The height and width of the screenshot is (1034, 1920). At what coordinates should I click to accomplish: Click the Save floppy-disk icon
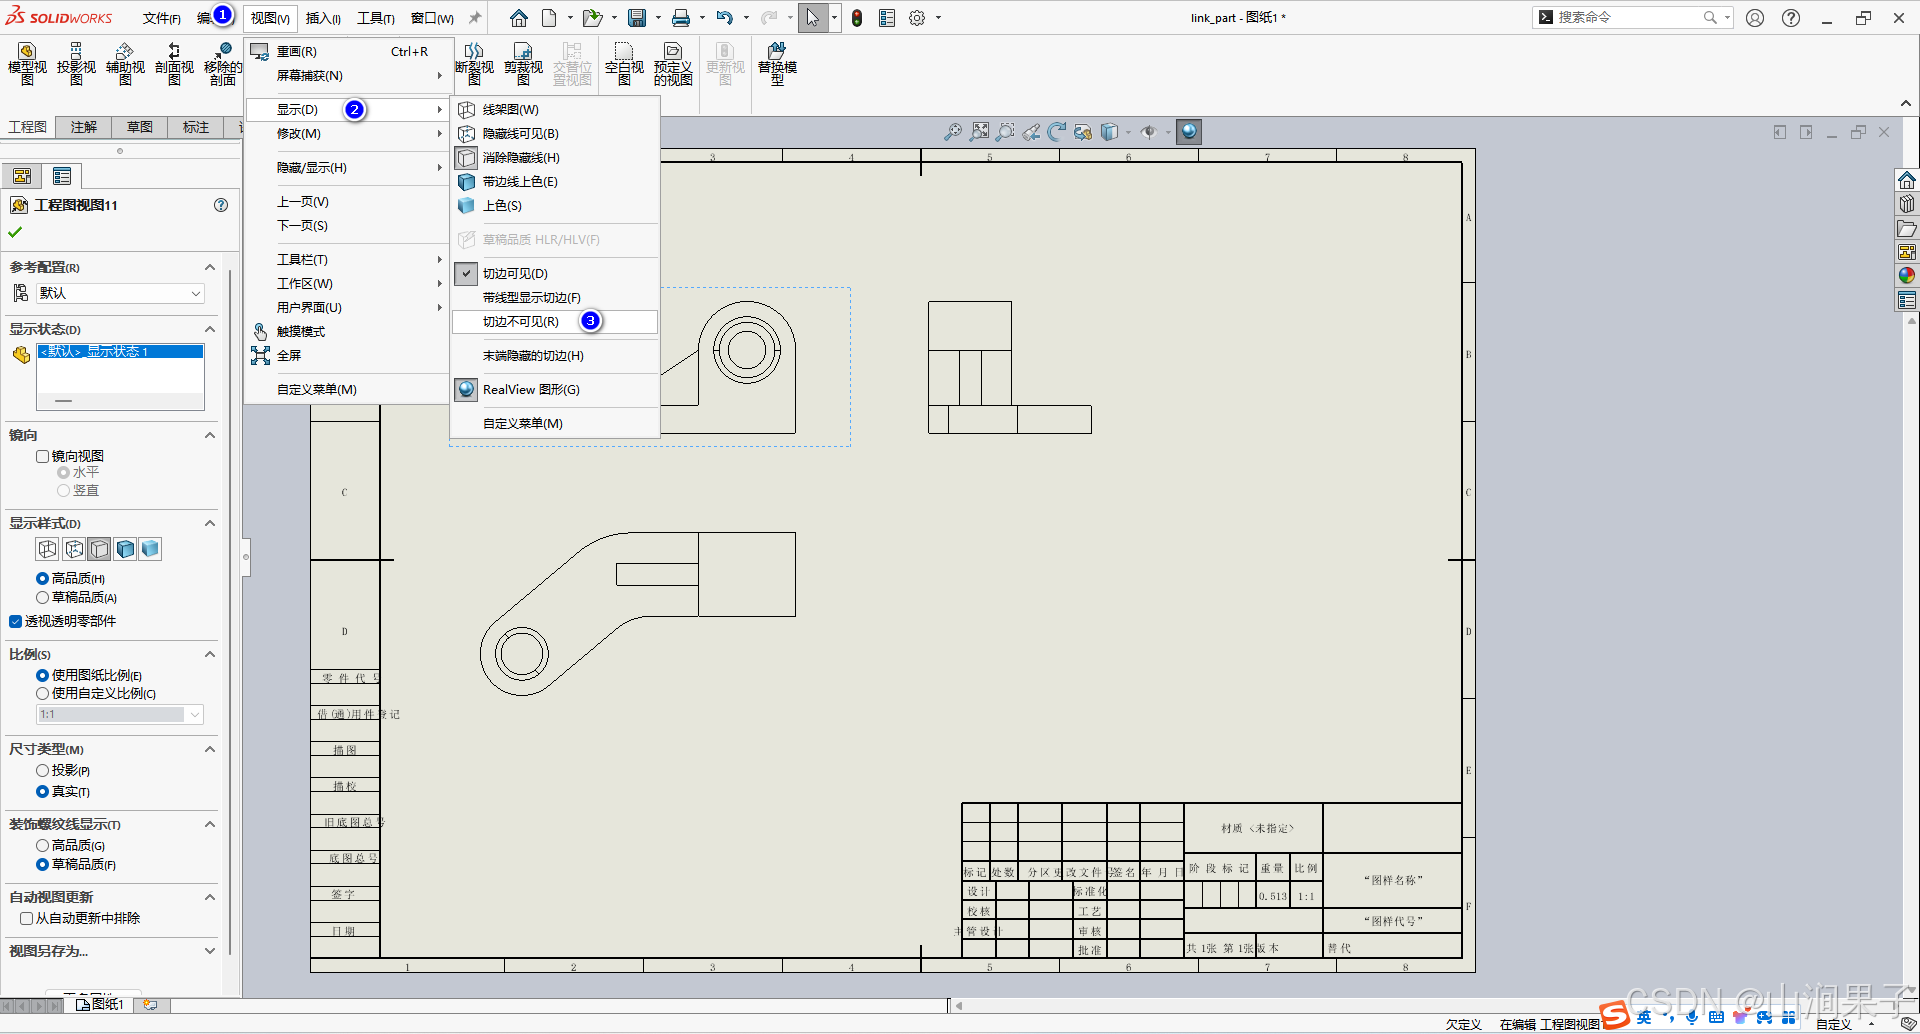pyautogui.click(x=637, y=18)
